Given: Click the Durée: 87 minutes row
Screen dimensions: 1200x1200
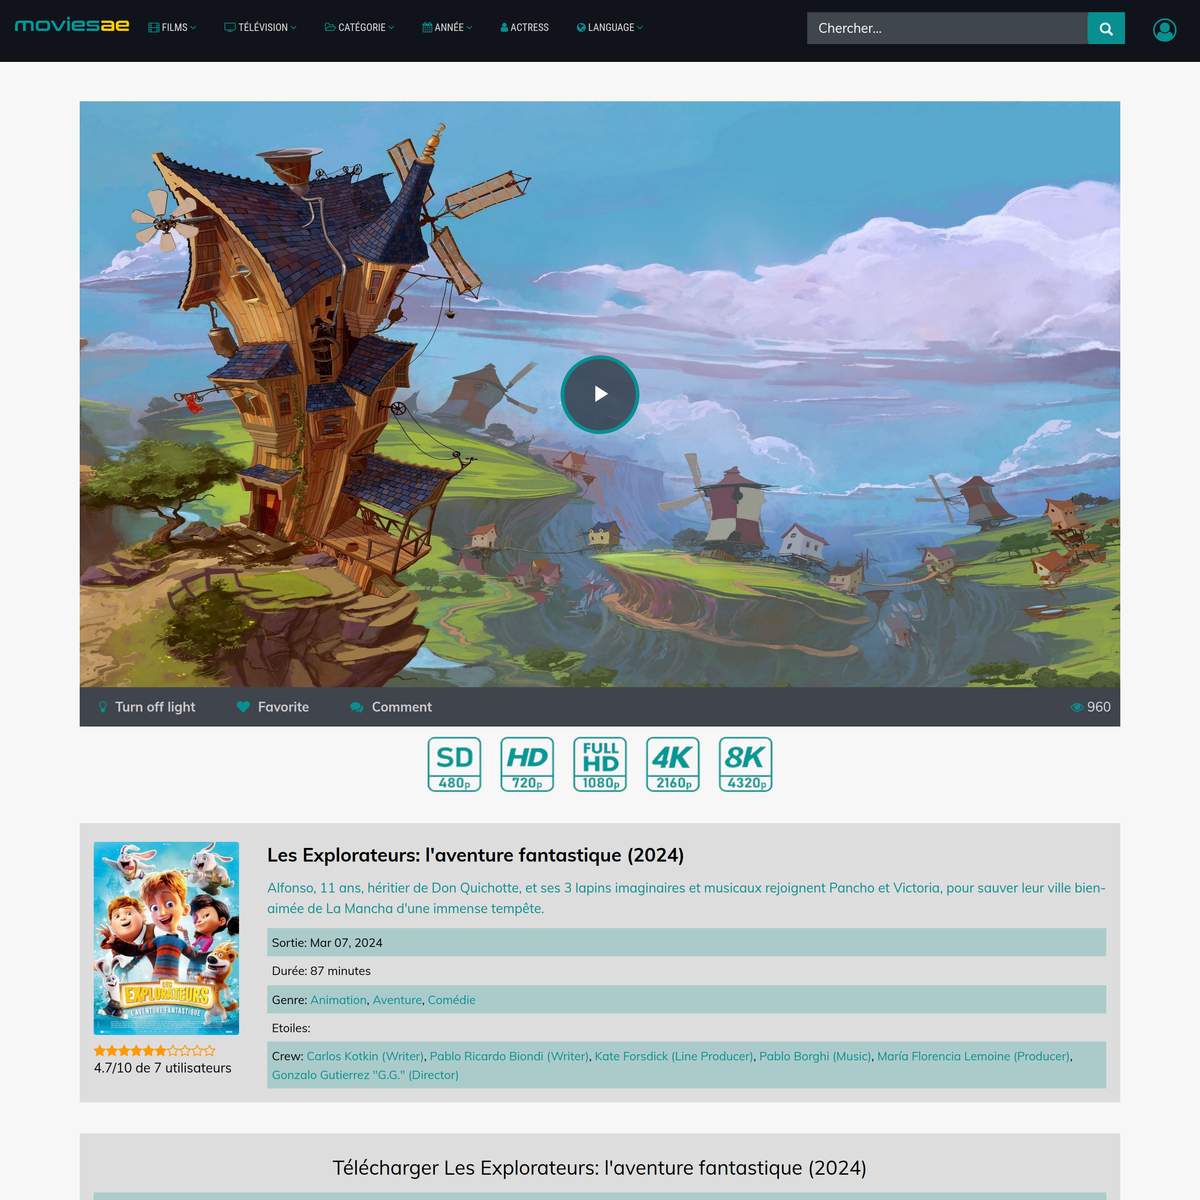Looking at the screenshot, I should (x=686, y=971).
